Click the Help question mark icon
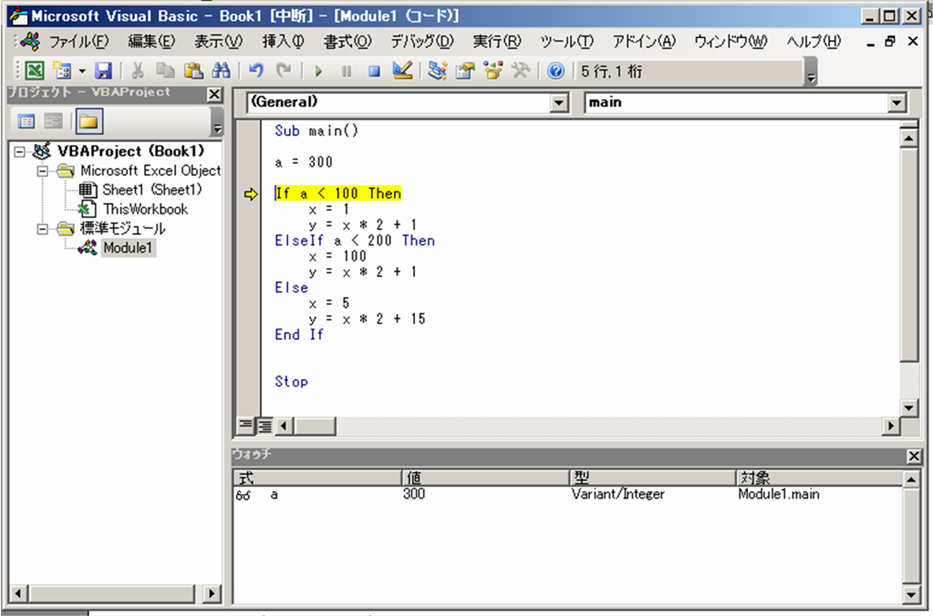 click(x=556, y=71)
